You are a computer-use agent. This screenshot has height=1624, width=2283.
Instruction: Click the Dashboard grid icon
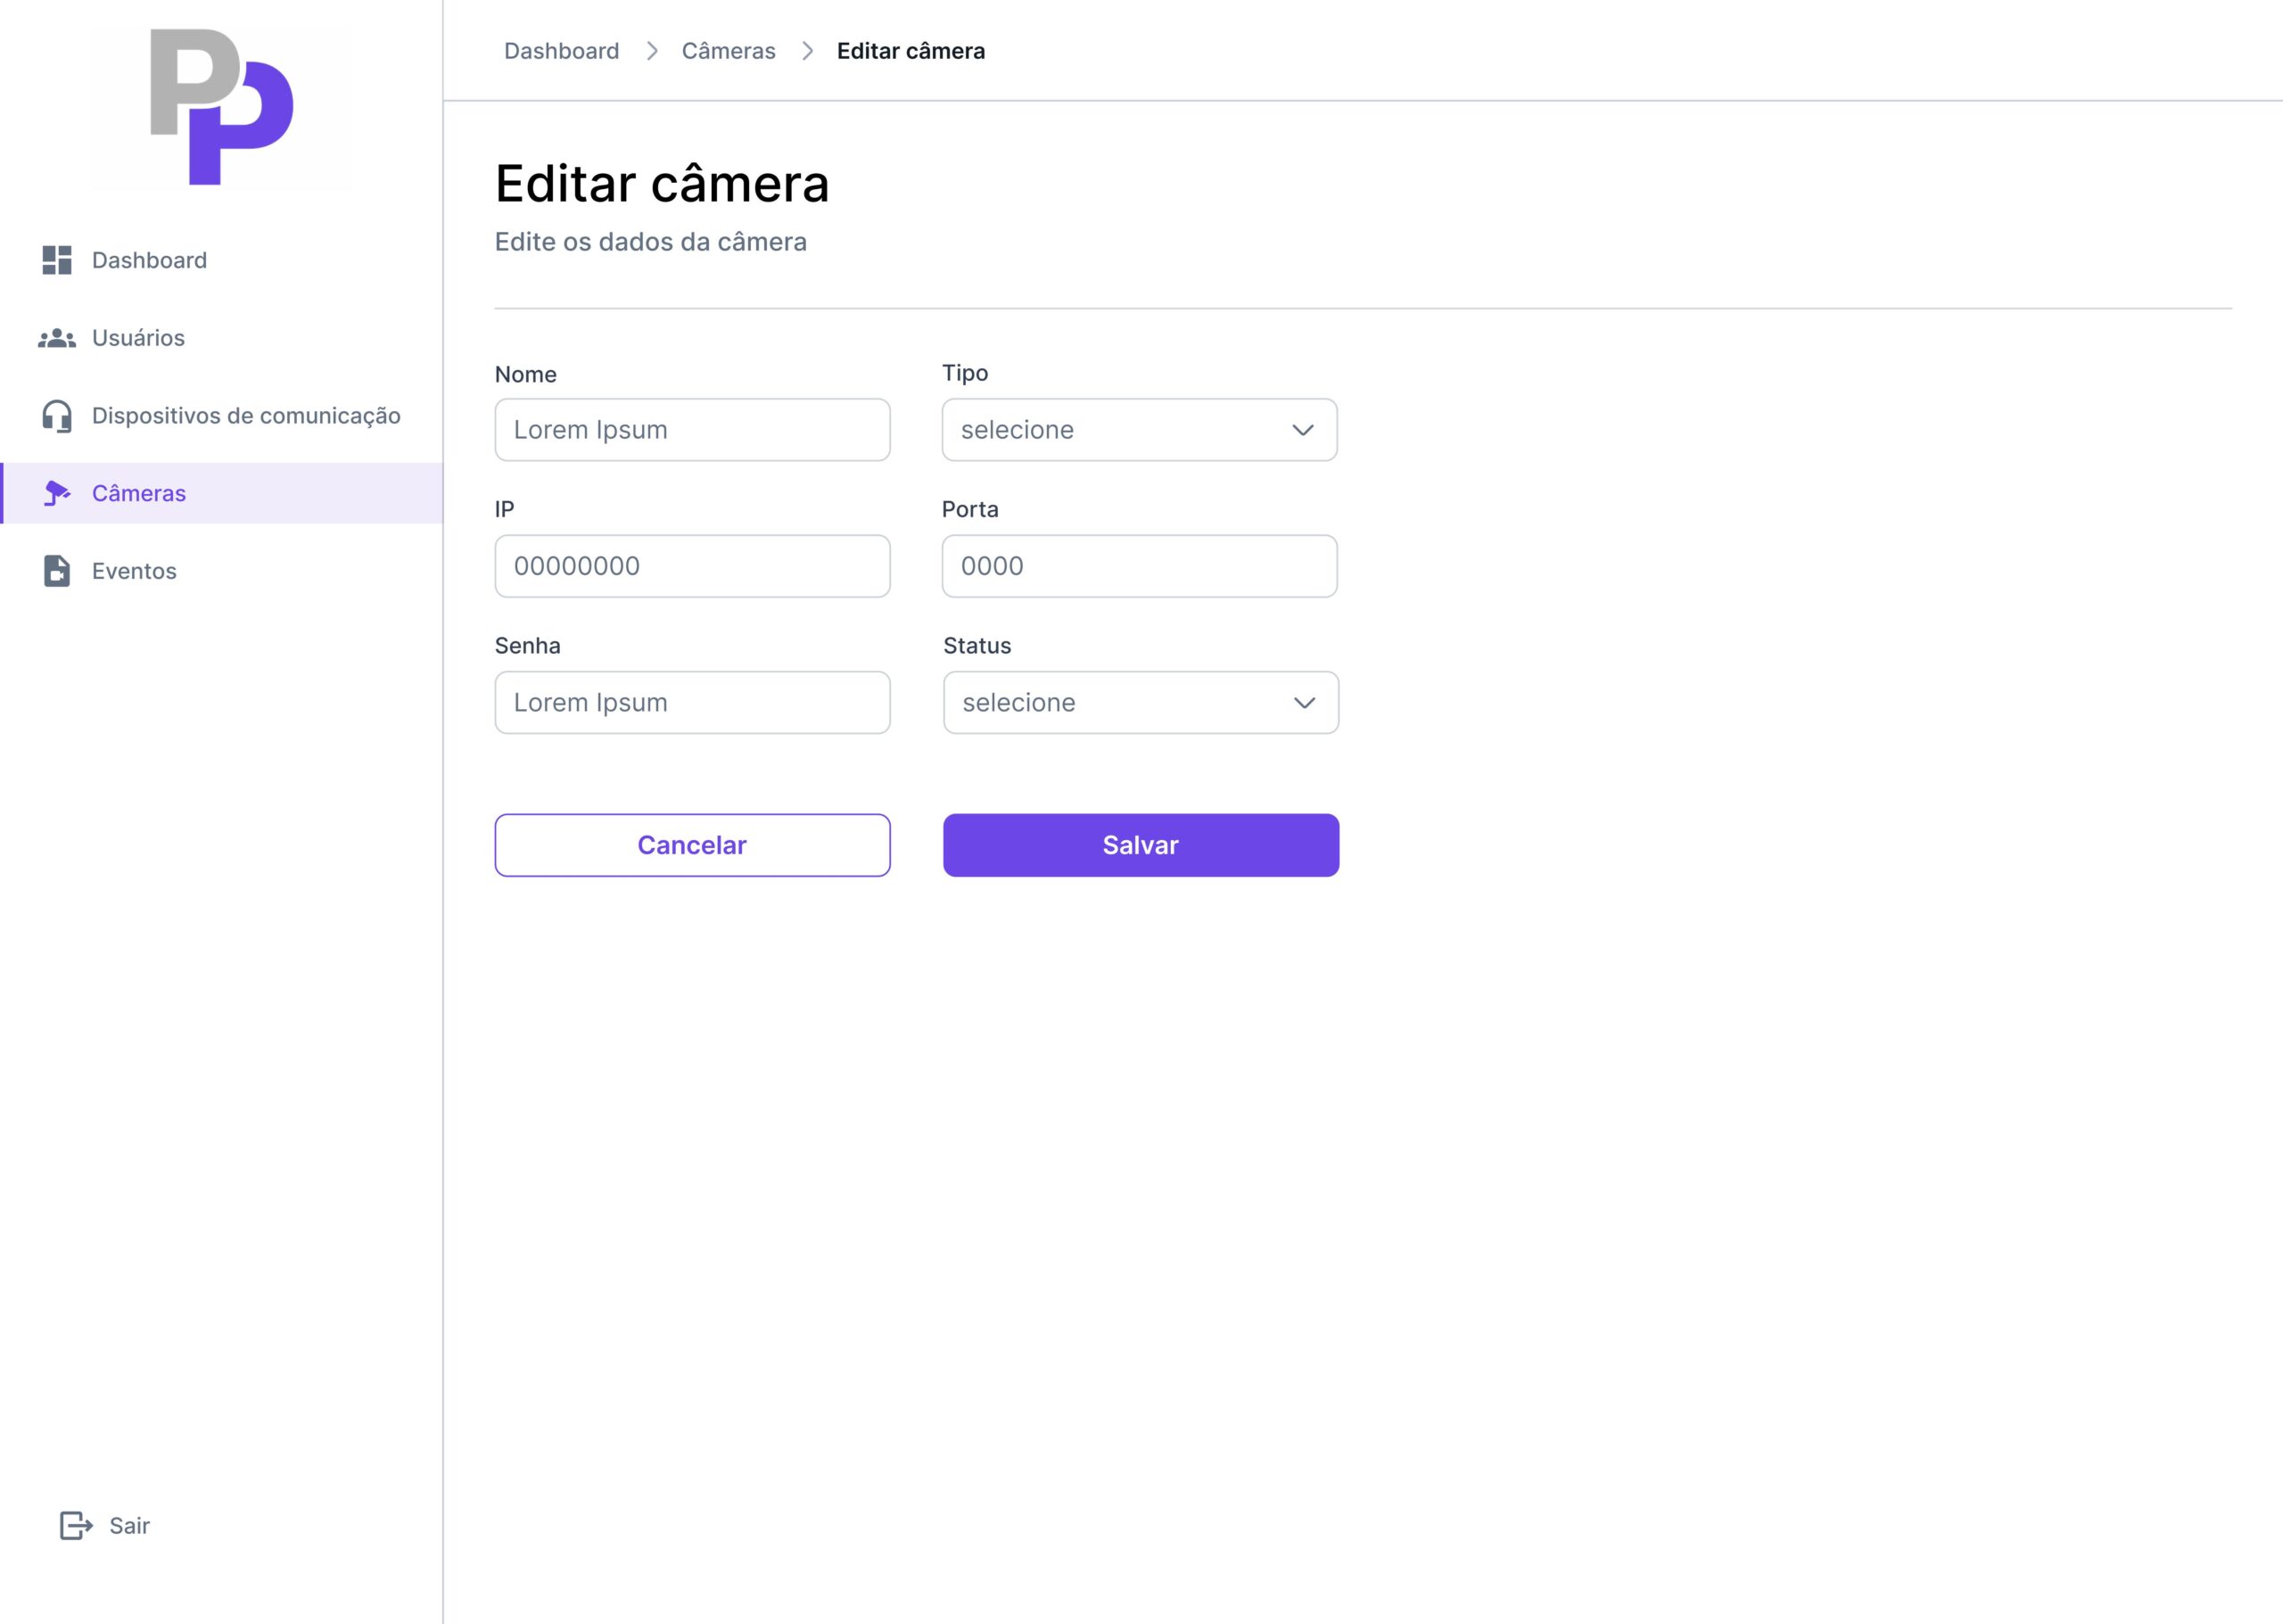point(57,260)
